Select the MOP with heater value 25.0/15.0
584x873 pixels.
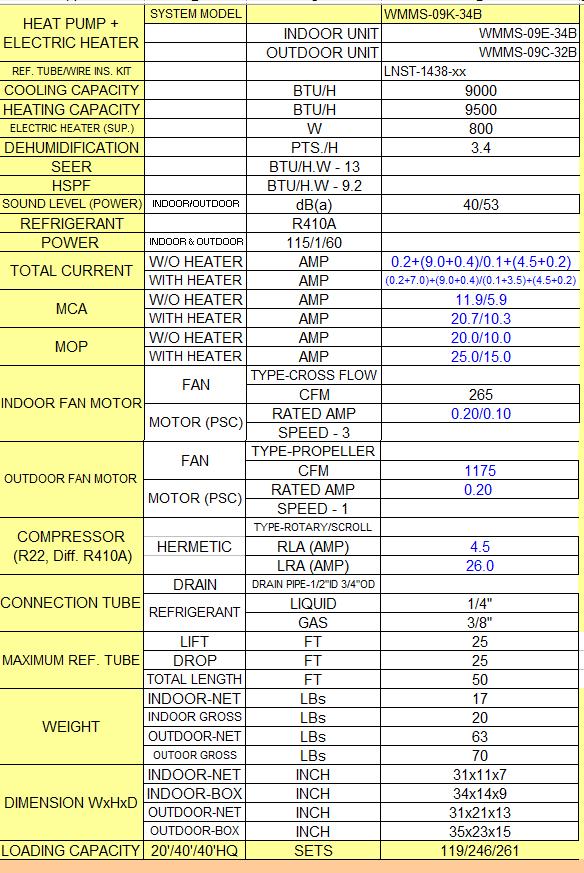pyautogui.click(x=480, y=356)
